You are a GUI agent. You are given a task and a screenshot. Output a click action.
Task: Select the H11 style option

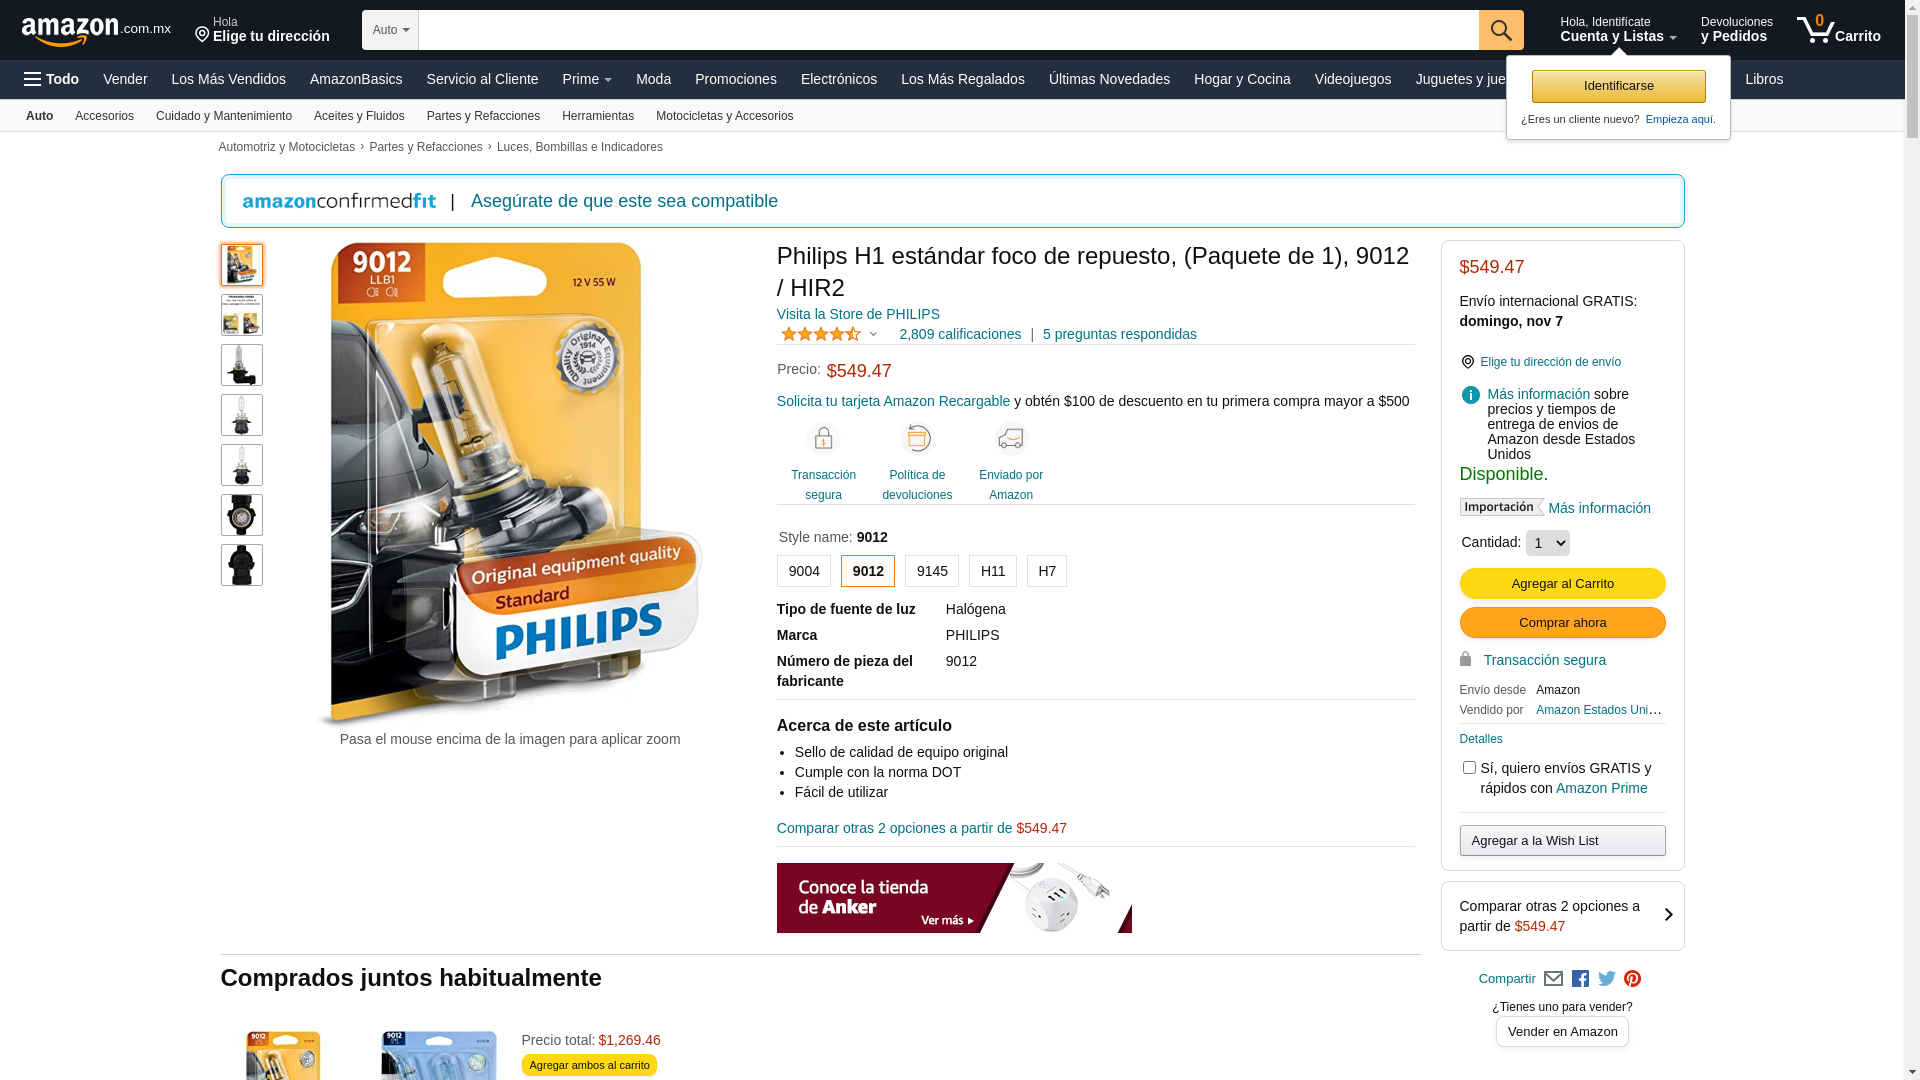coord(993,571)
